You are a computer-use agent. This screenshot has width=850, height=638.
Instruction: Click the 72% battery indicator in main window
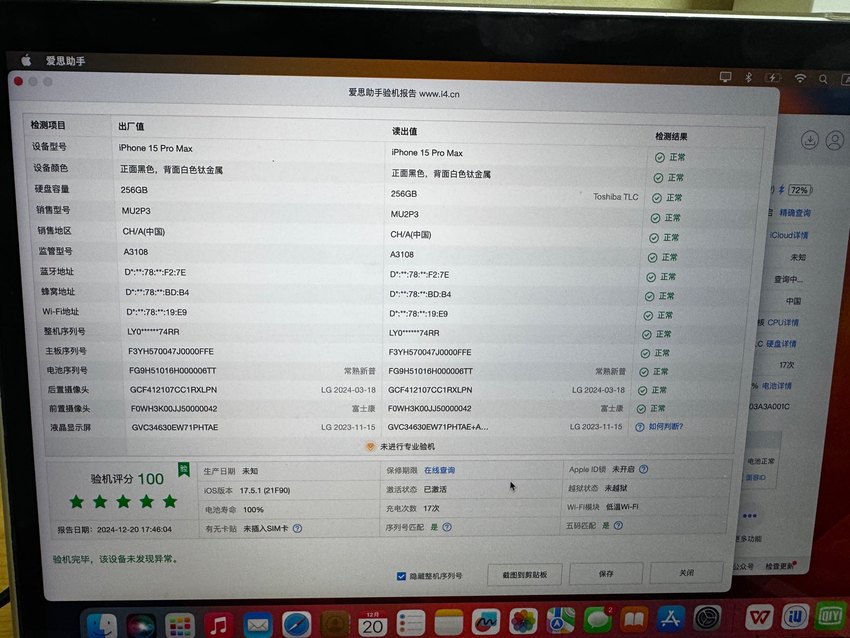pos(800,190)
